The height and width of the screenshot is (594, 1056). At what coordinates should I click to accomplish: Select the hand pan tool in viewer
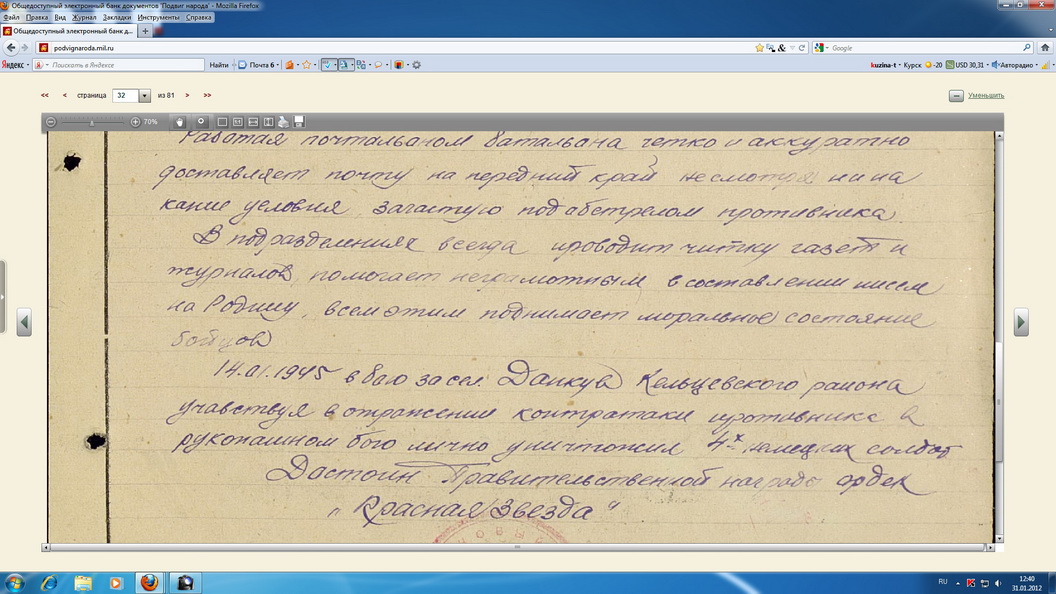(x=179, y=122)
